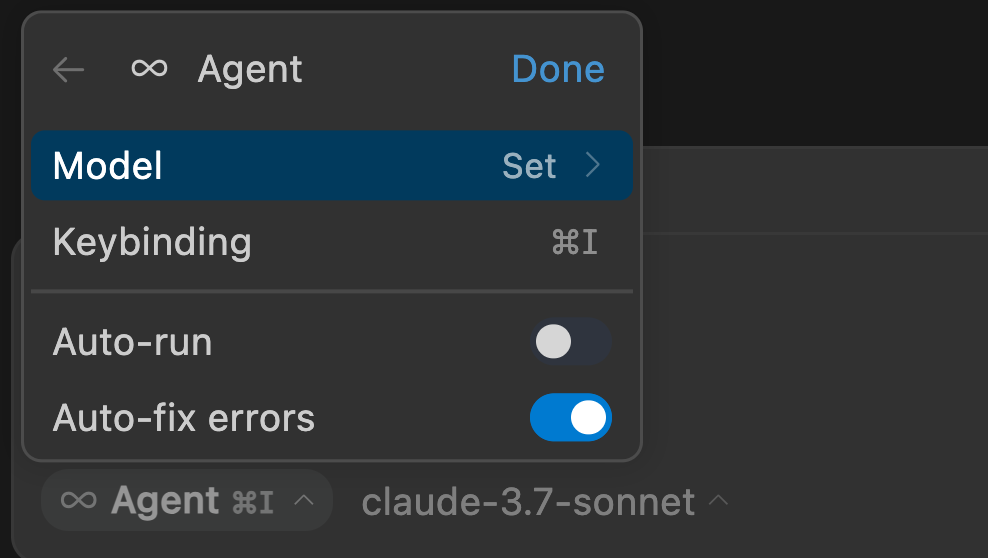
Task: Click the ⌘I hint in the bottom Agent pill
Action: [252, 501]
